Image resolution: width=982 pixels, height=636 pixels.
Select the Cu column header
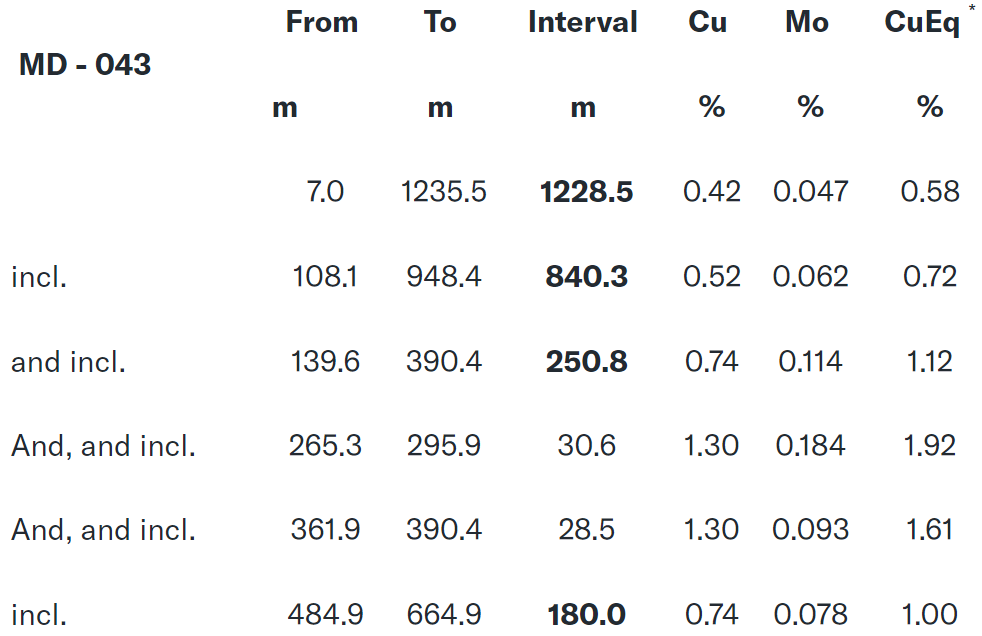pyautogui.click(x=708, y=23)
